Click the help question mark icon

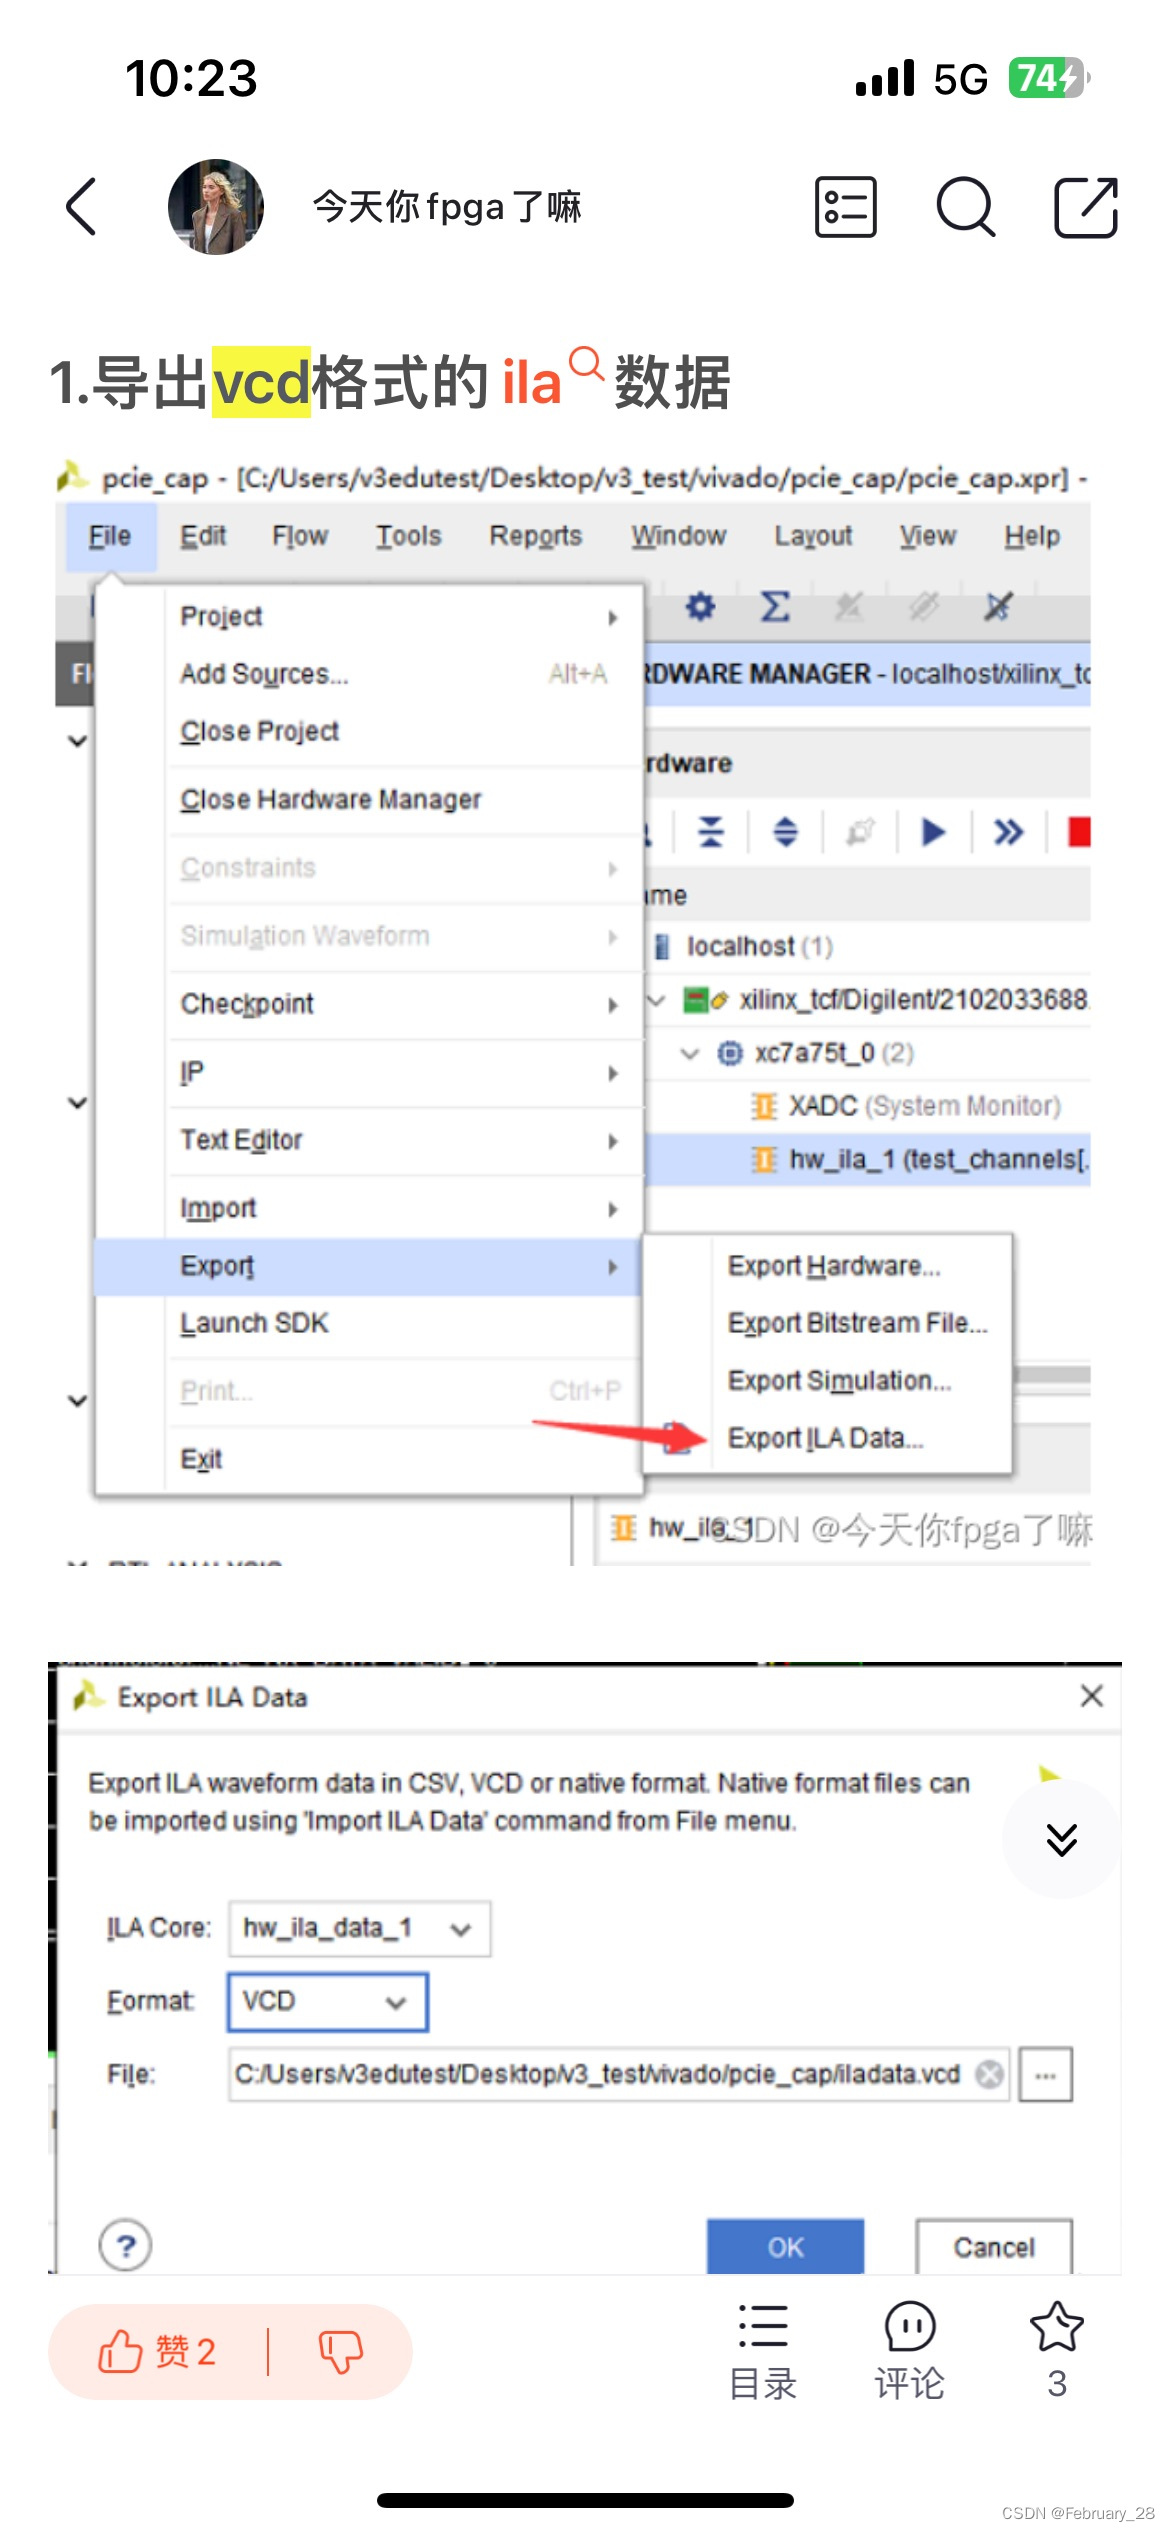pyautogui.click(x=125, y=2245)
